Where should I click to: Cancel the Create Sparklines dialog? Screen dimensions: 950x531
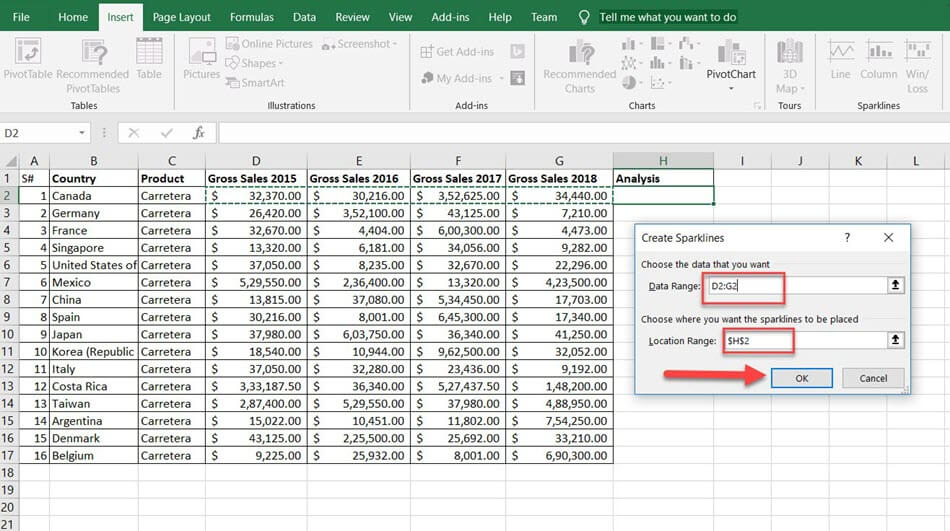coord(873,378)
